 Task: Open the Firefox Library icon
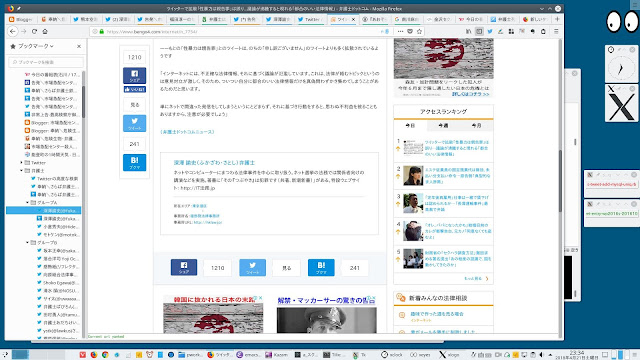(x=469, y=31)
